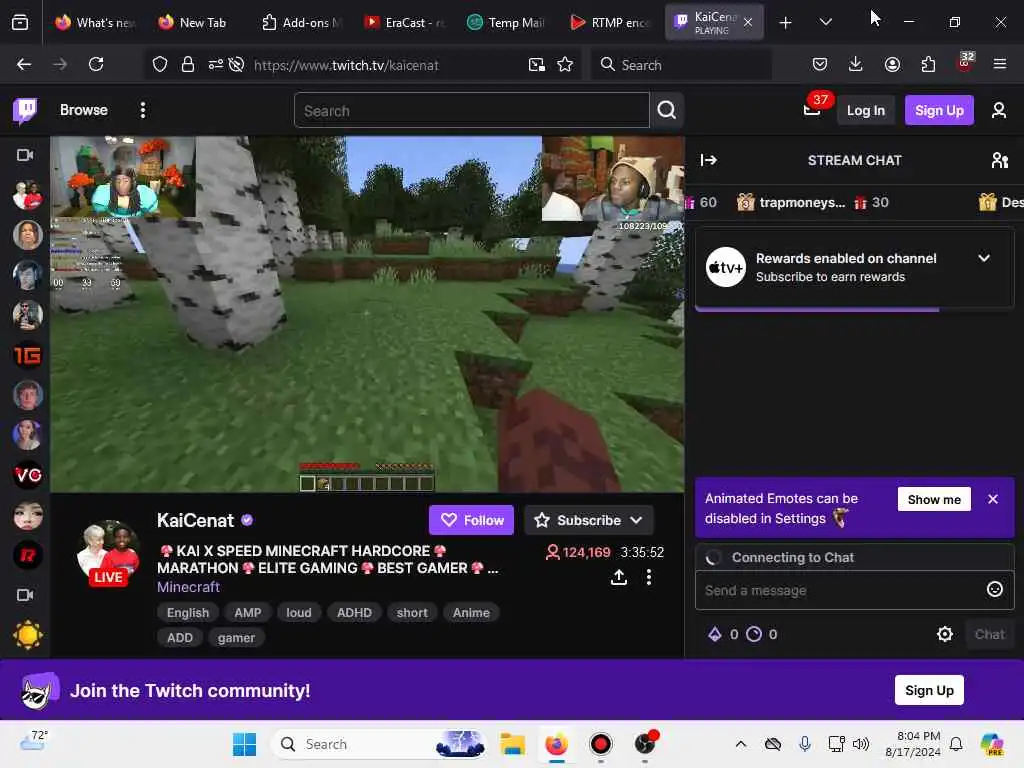1024x768 pixels.
Task: Open Firefox downloads panel
Action: 856,64
